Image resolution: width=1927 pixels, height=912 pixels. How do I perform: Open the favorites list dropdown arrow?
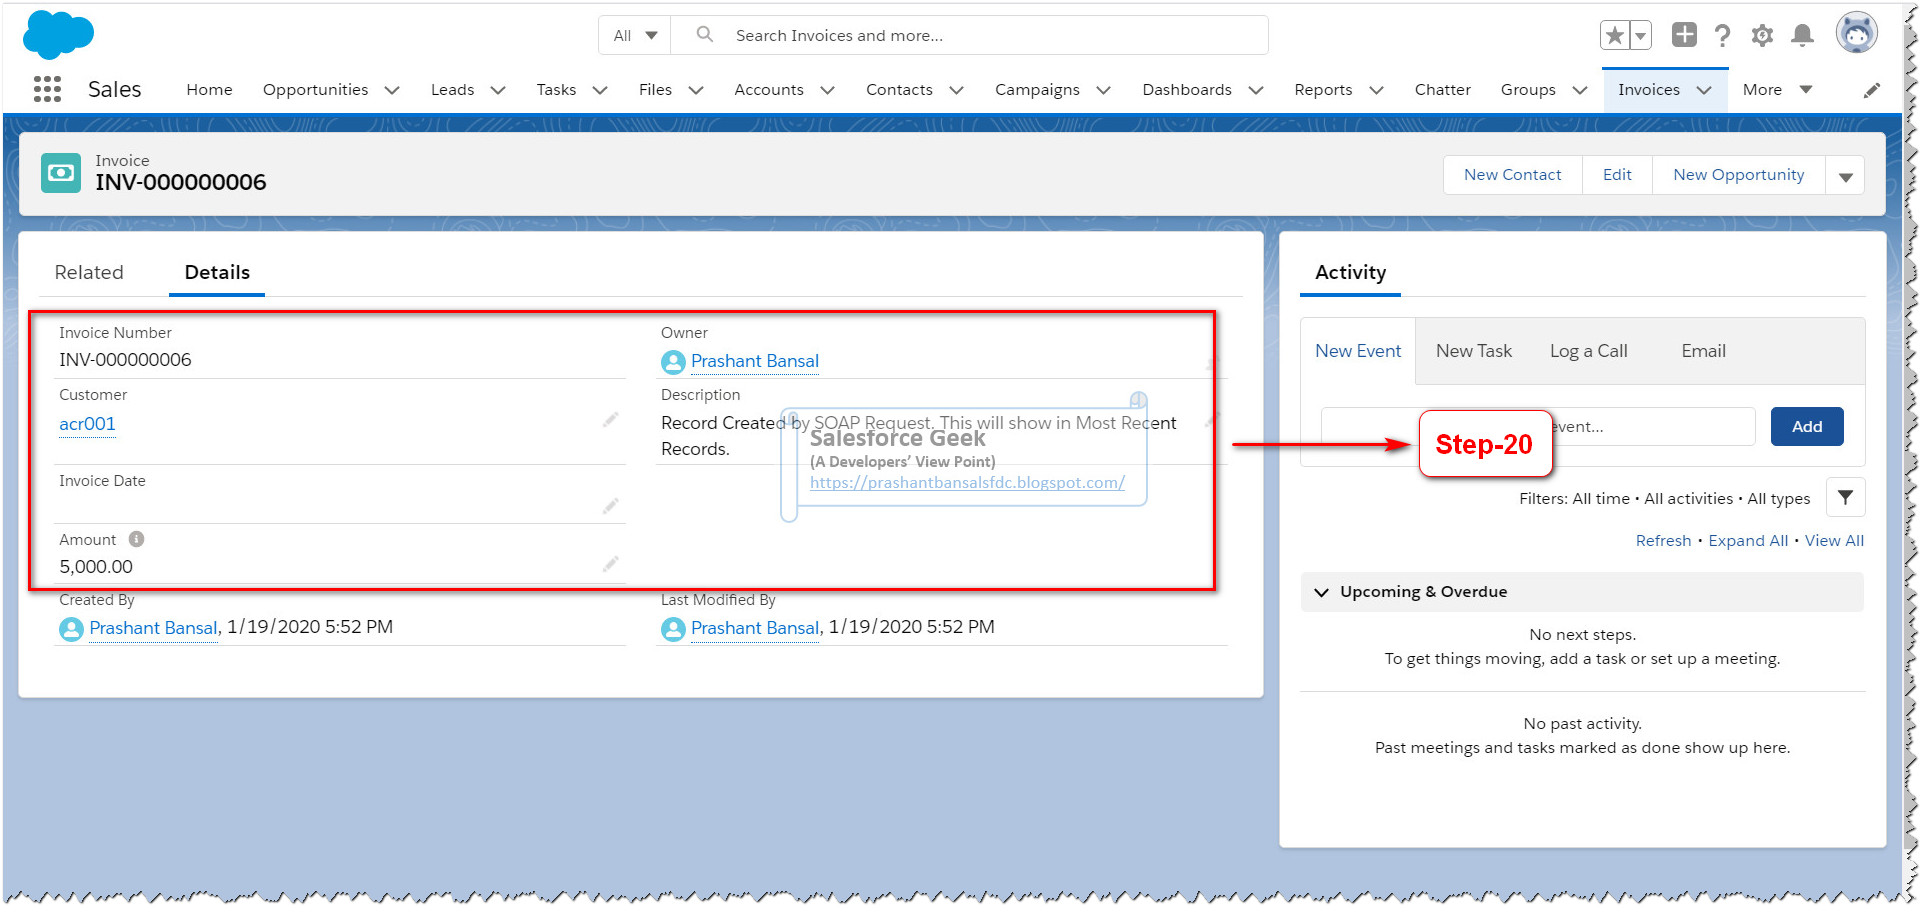1640,36
